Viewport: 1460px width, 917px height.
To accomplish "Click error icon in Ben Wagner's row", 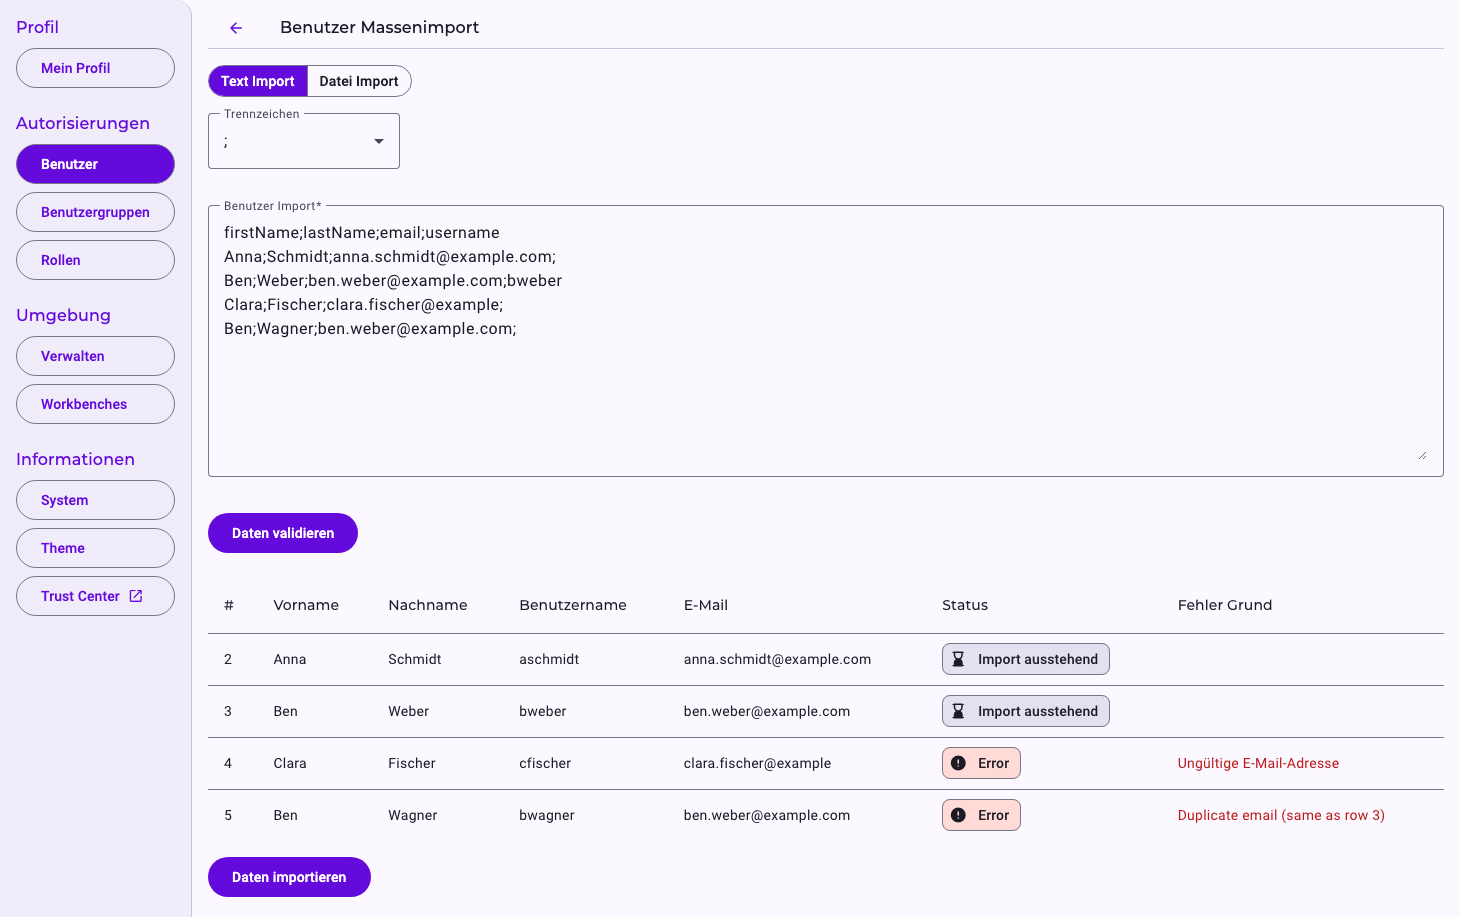I will click(958, 815).
